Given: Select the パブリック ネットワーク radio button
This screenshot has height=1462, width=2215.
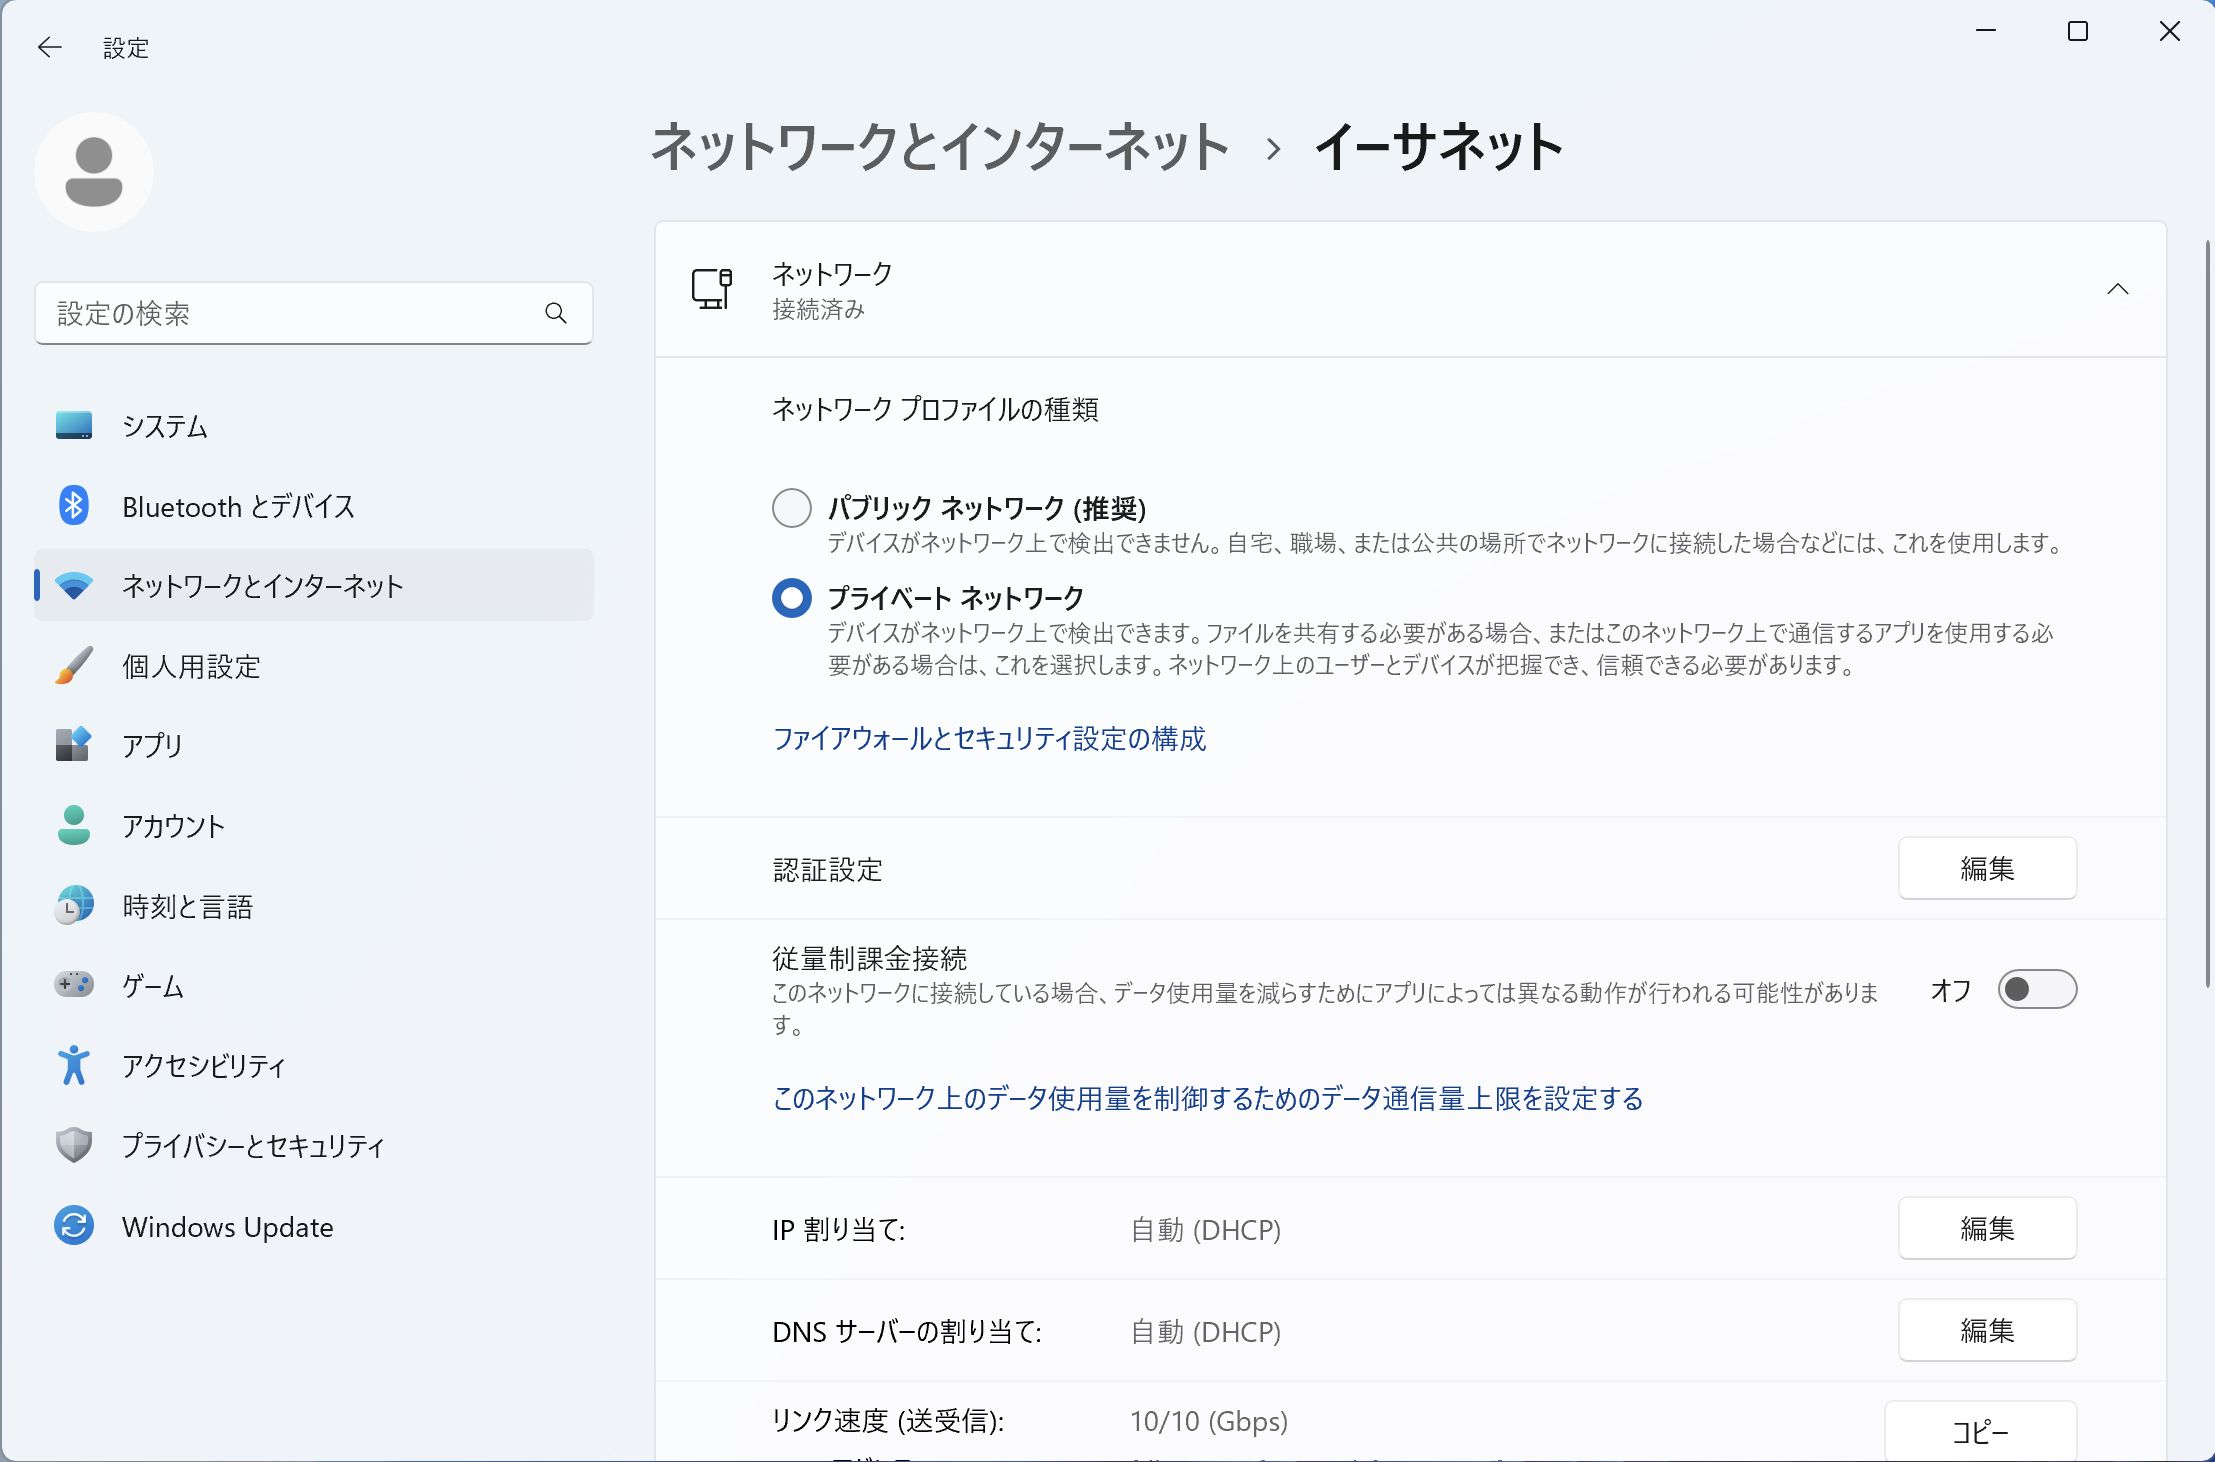Looking at the screenshot, I should coord(791,508).
